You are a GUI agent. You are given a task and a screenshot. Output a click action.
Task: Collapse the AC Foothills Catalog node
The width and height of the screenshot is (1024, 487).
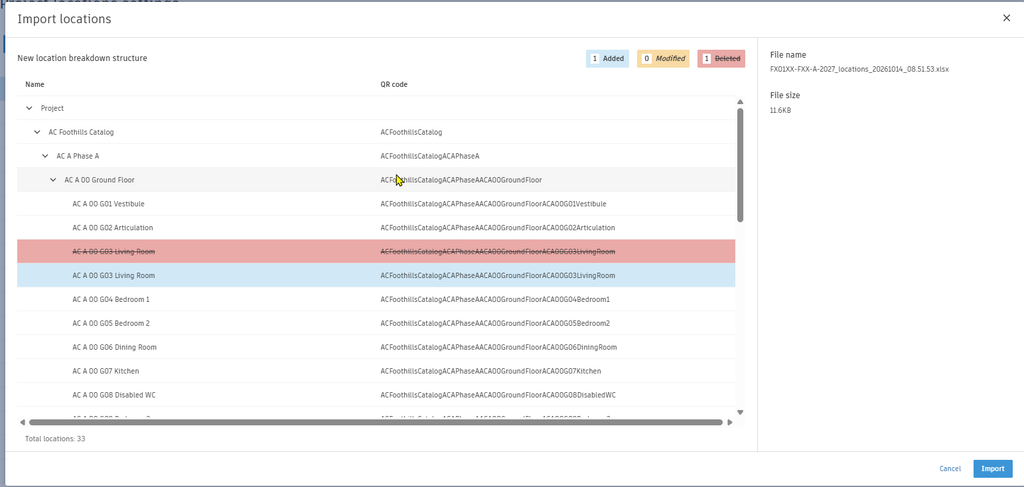pyautogui.click(x=37, y=132)
